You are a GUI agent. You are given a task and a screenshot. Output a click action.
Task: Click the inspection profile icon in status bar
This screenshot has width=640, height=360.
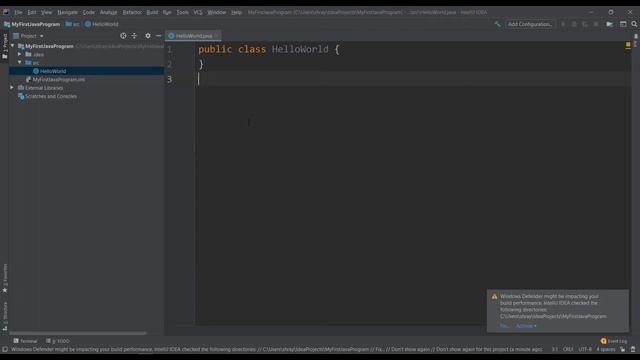(633, 349)
